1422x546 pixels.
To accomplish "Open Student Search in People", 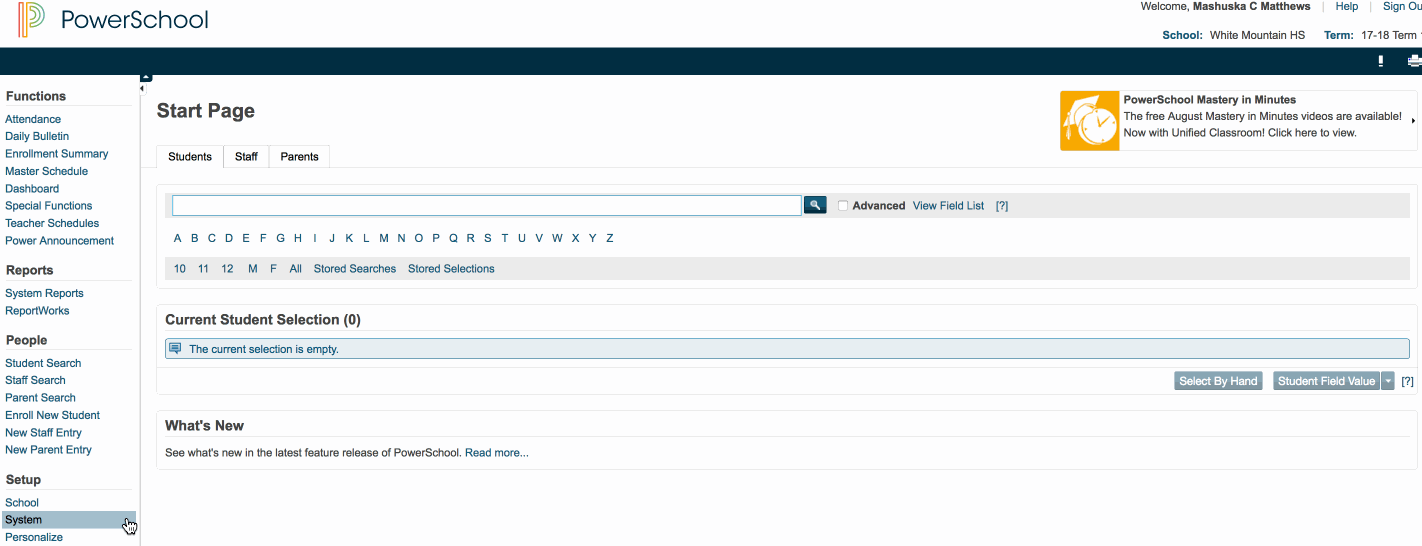I will pos(43,363).
